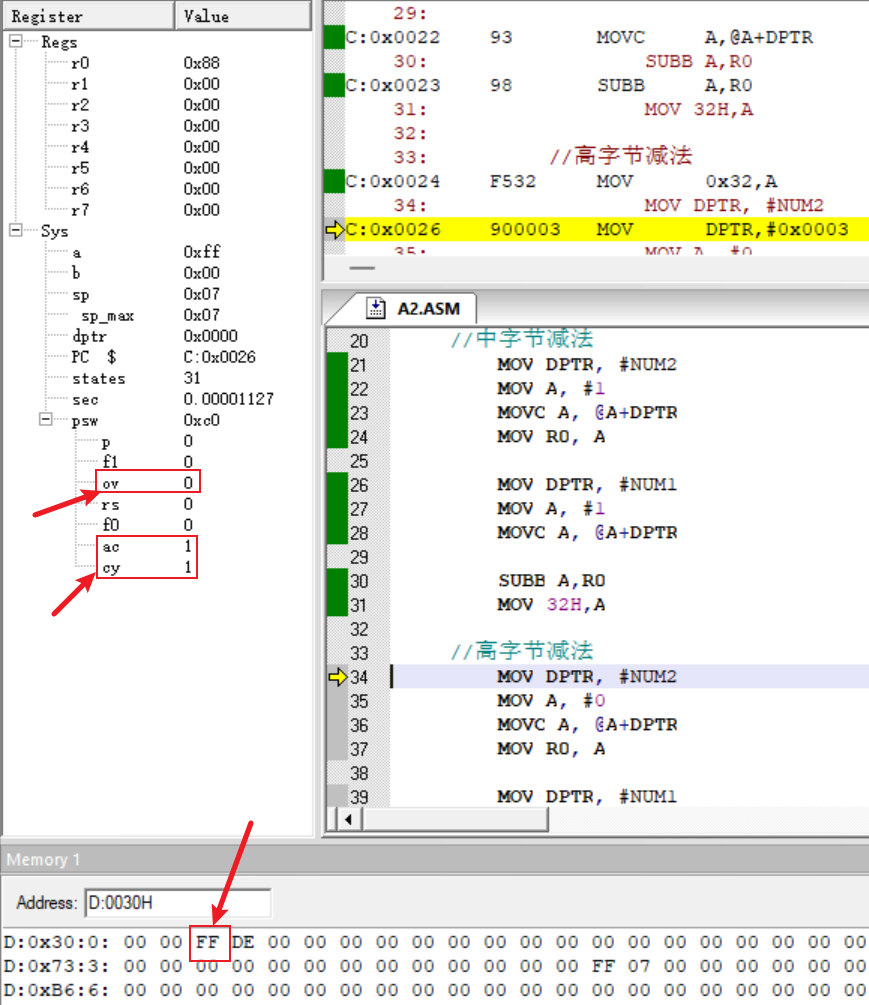Select the psw value 0xc0
The width and height of the screenshot is (869, 1005).
coord(202,420)
